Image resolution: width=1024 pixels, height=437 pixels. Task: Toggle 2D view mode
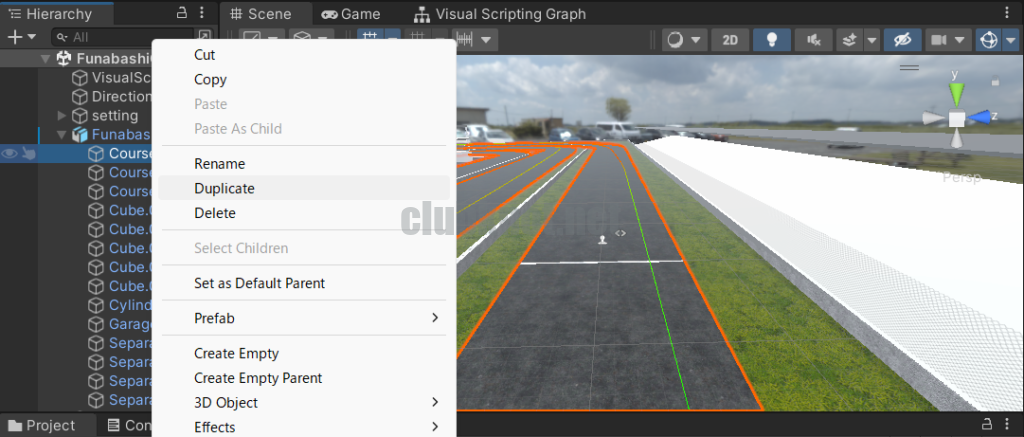[729, 40]
